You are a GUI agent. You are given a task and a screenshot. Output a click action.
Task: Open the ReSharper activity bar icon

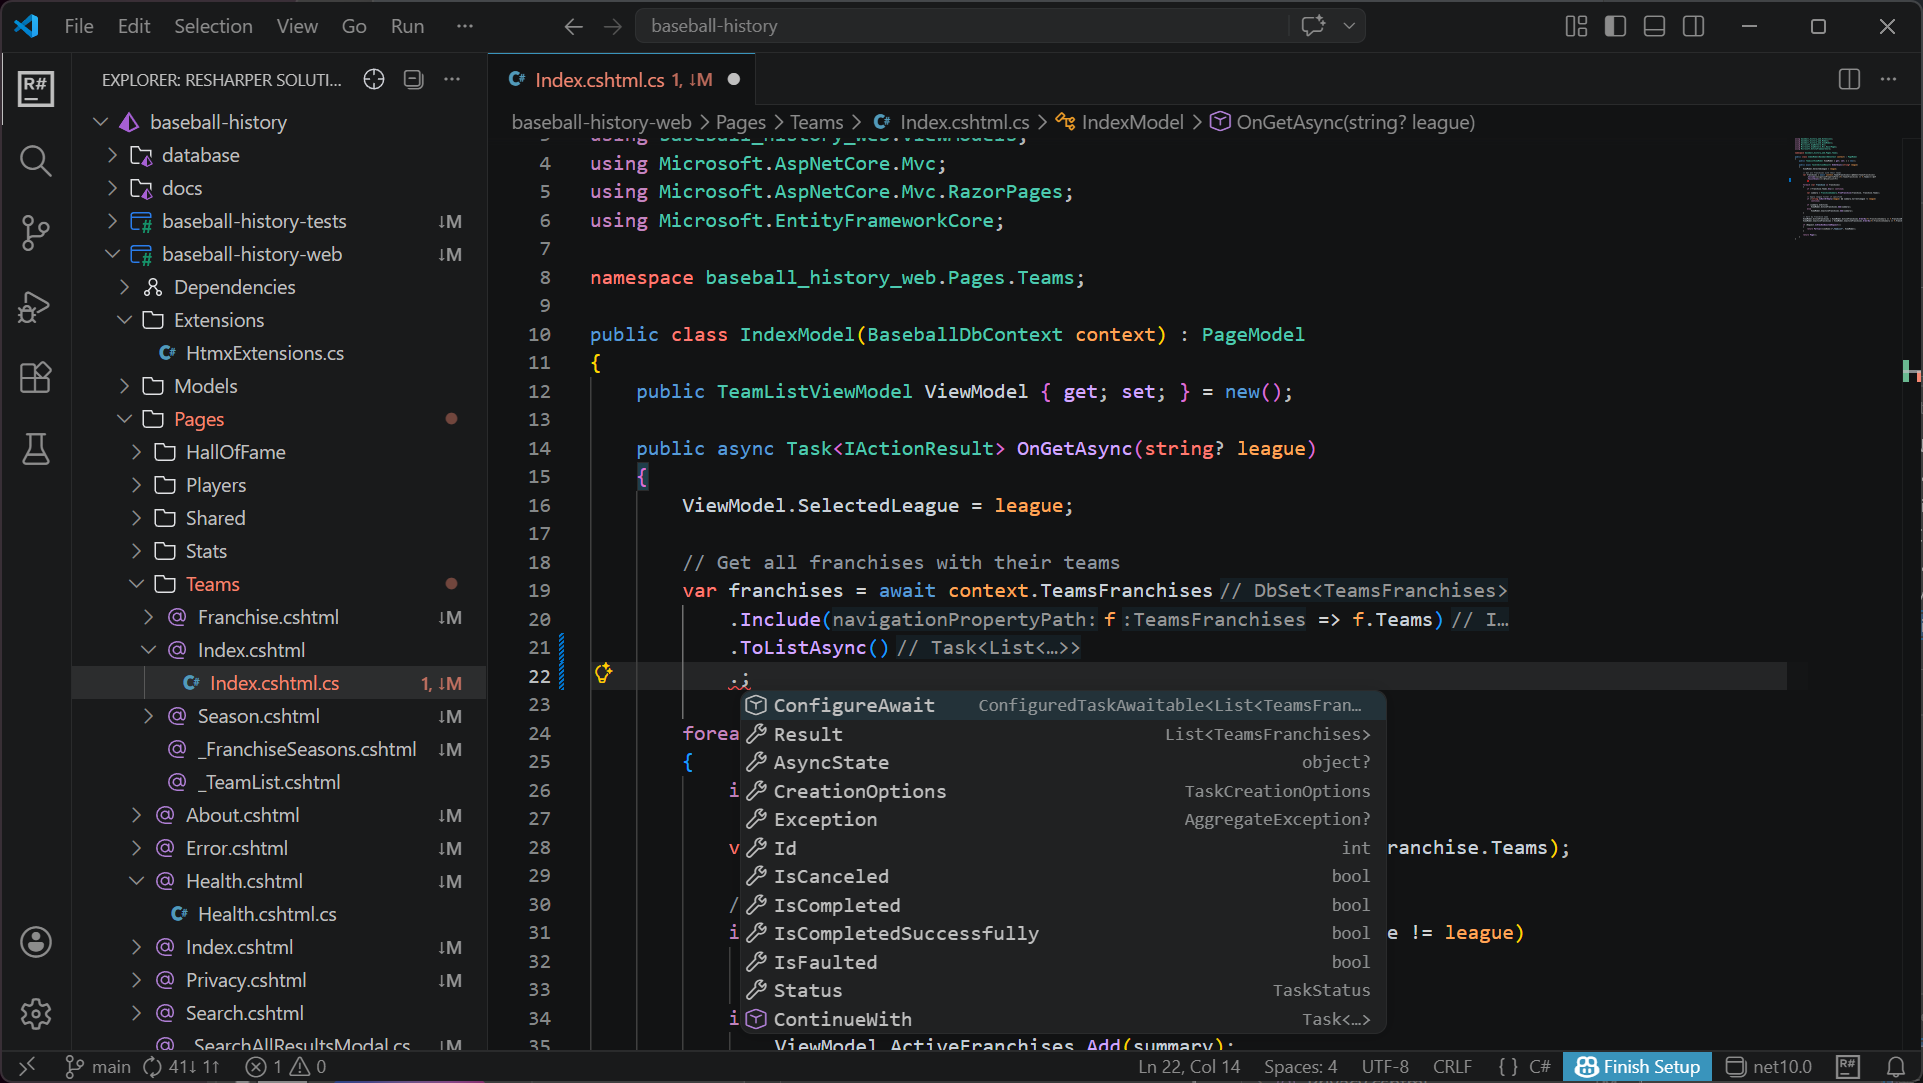coord(36,88)
